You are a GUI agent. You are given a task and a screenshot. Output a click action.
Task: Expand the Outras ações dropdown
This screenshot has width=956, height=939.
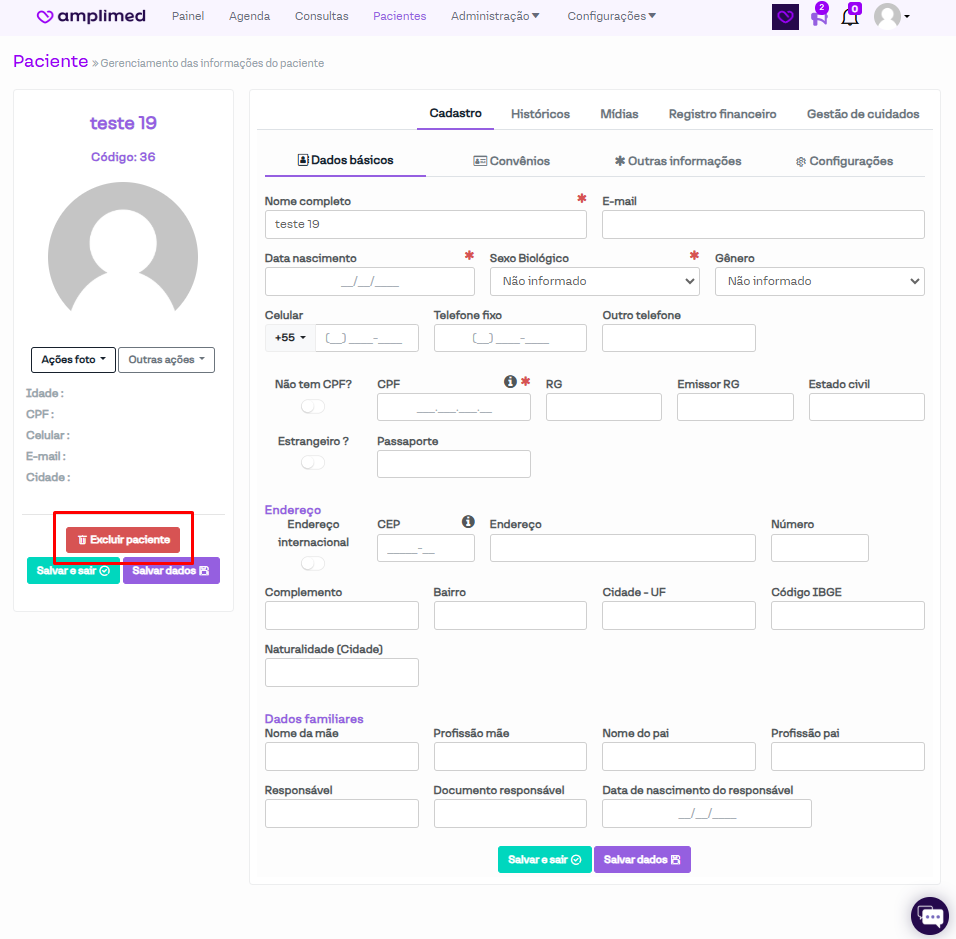coord(166,360)
